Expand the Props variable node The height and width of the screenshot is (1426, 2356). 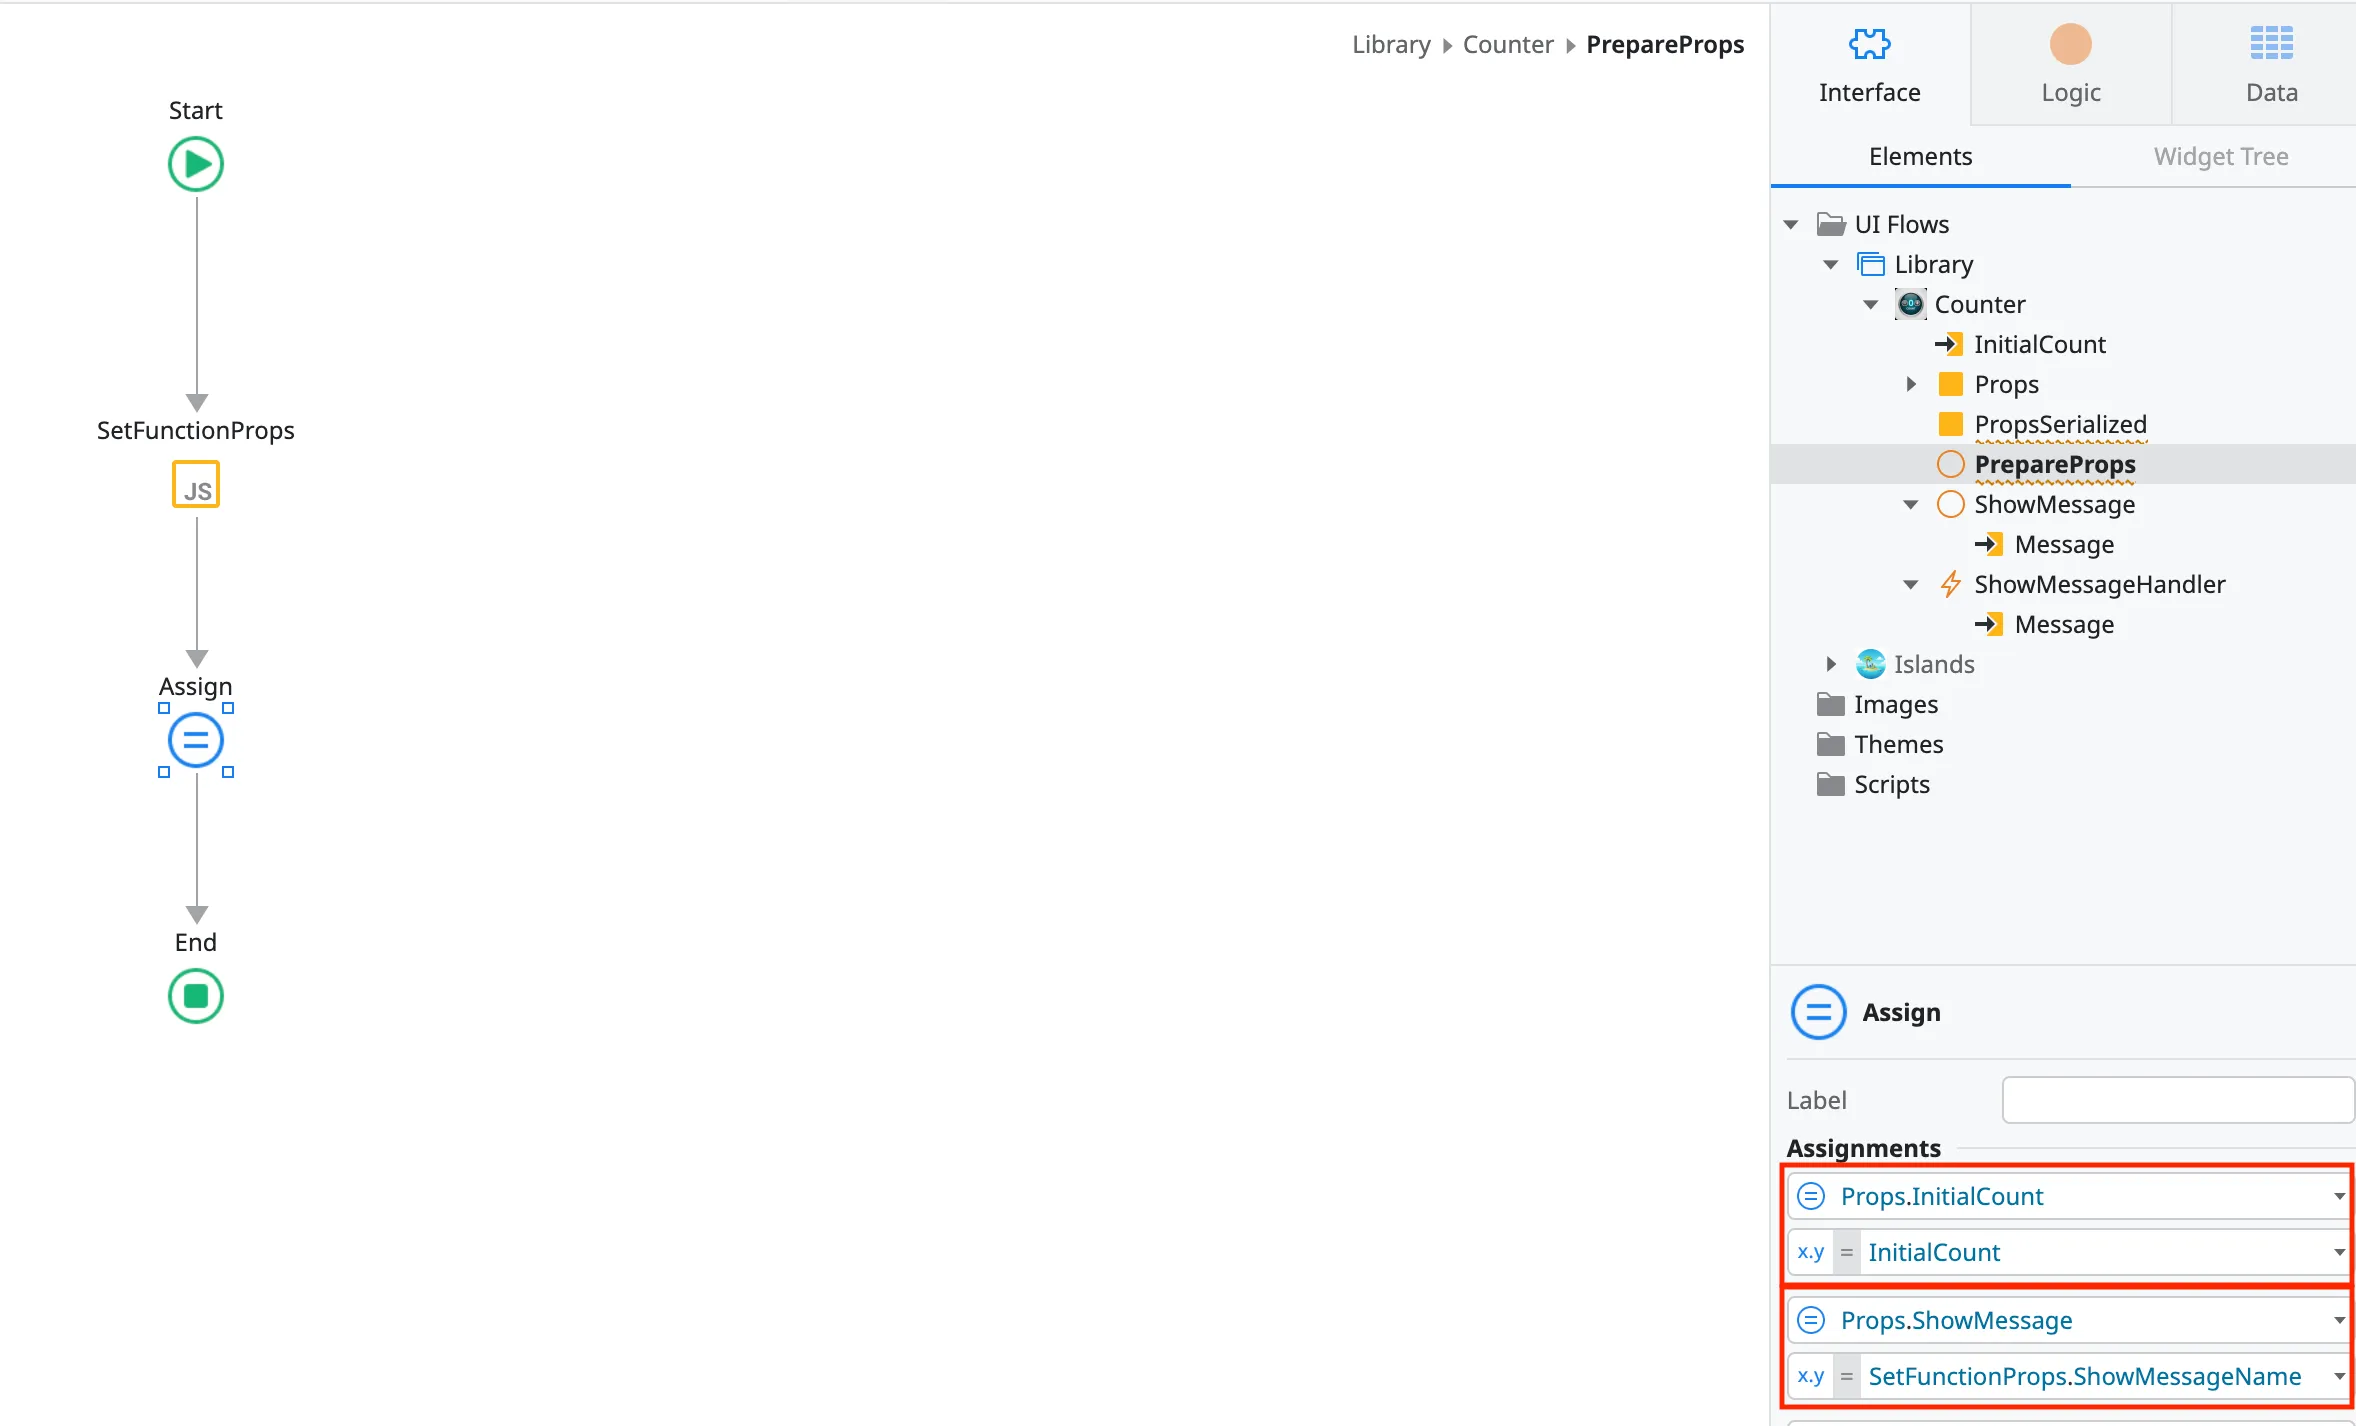point(1911,384)
